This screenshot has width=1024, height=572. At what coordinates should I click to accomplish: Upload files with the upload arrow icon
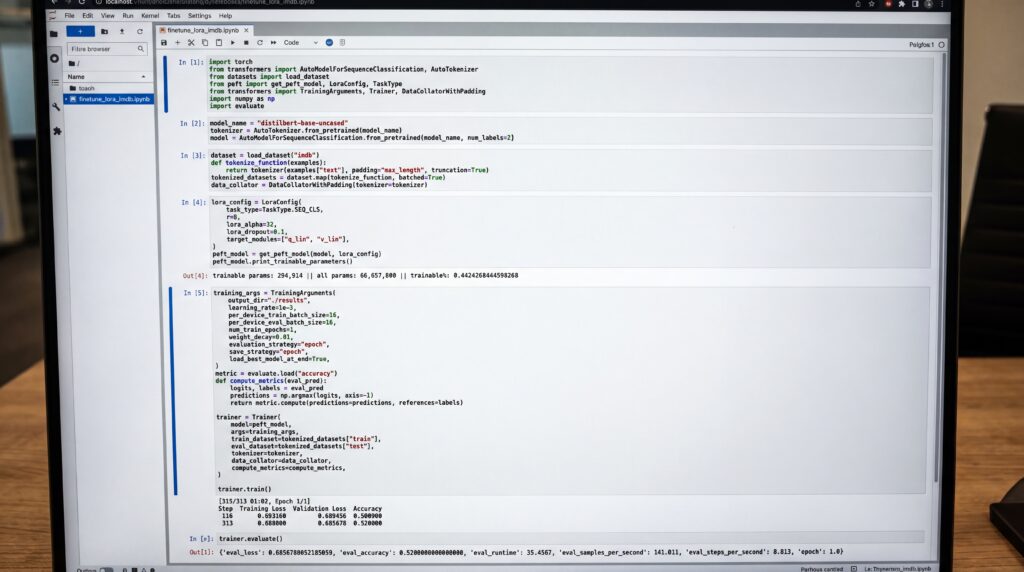121,31
